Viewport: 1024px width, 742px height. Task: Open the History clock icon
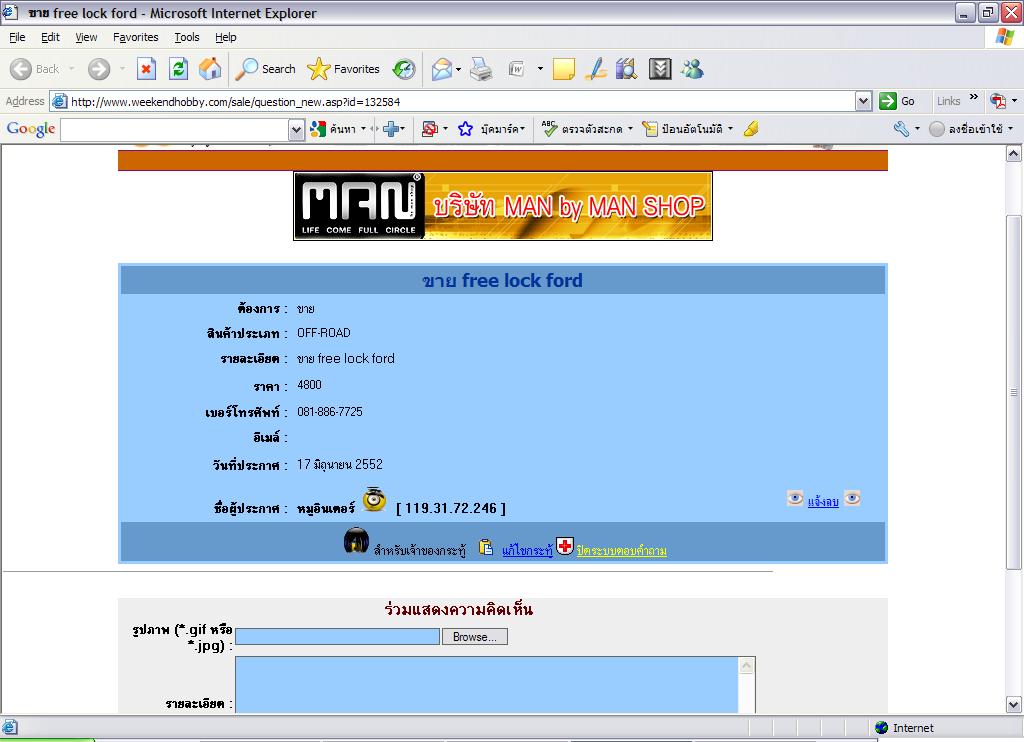[x=404, y=69]
